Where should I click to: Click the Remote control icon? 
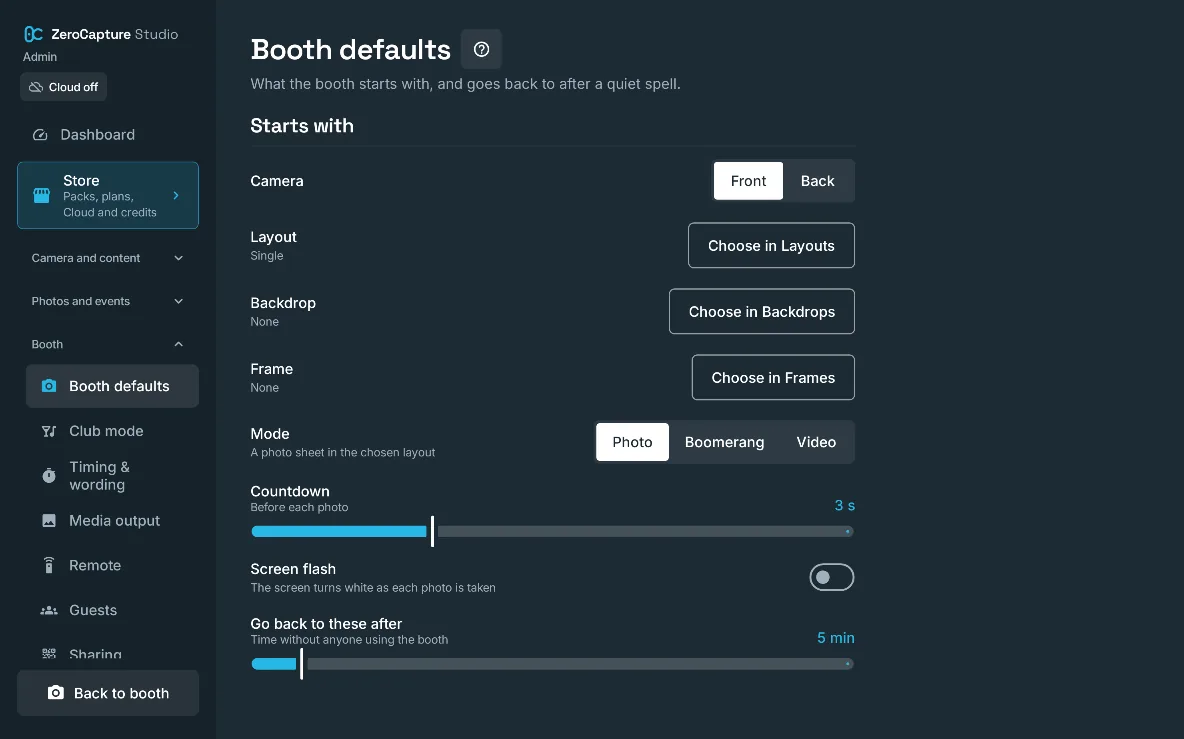pyautogui.click(x=49, y=565)
